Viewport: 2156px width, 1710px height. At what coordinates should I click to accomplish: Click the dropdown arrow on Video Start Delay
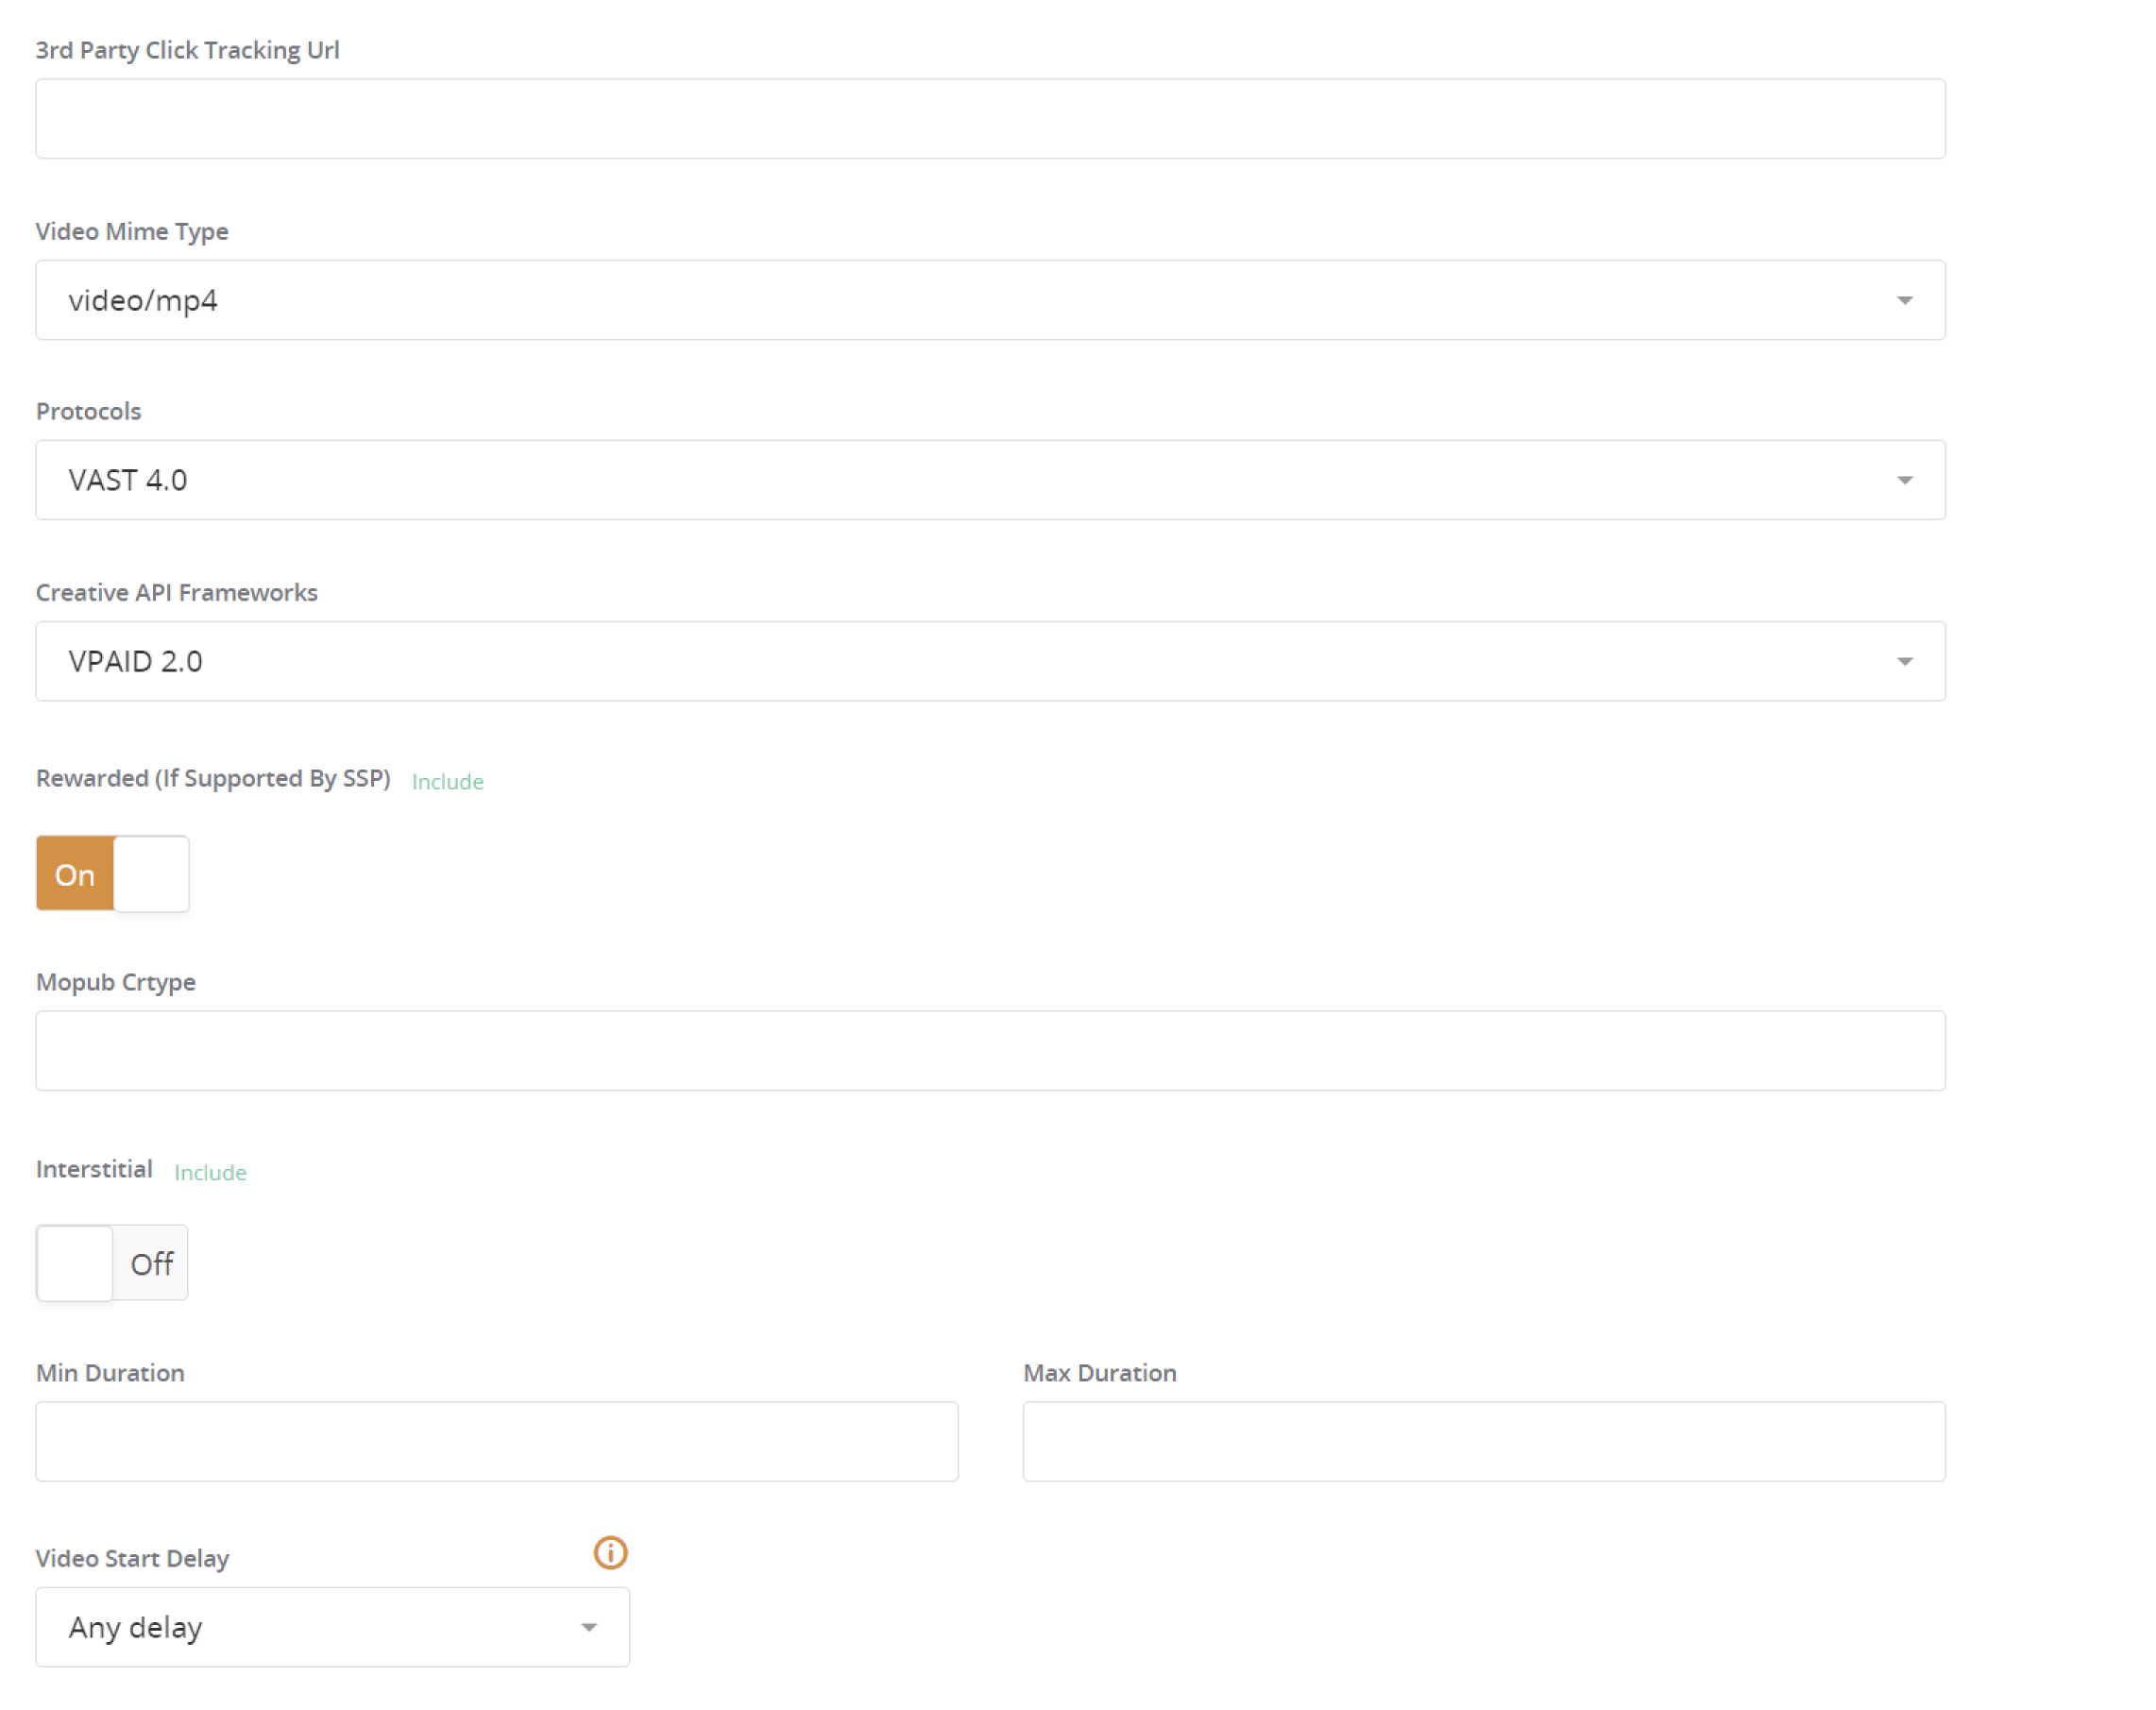click(588, 1627)
